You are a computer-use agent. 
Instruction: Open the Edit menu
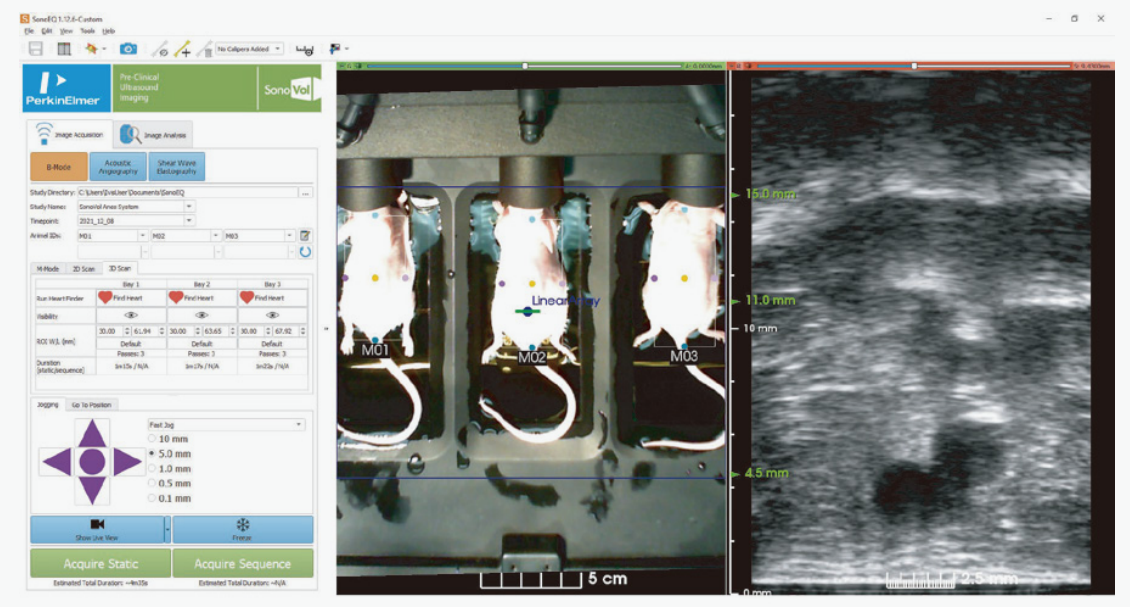[x=47, y=31]
